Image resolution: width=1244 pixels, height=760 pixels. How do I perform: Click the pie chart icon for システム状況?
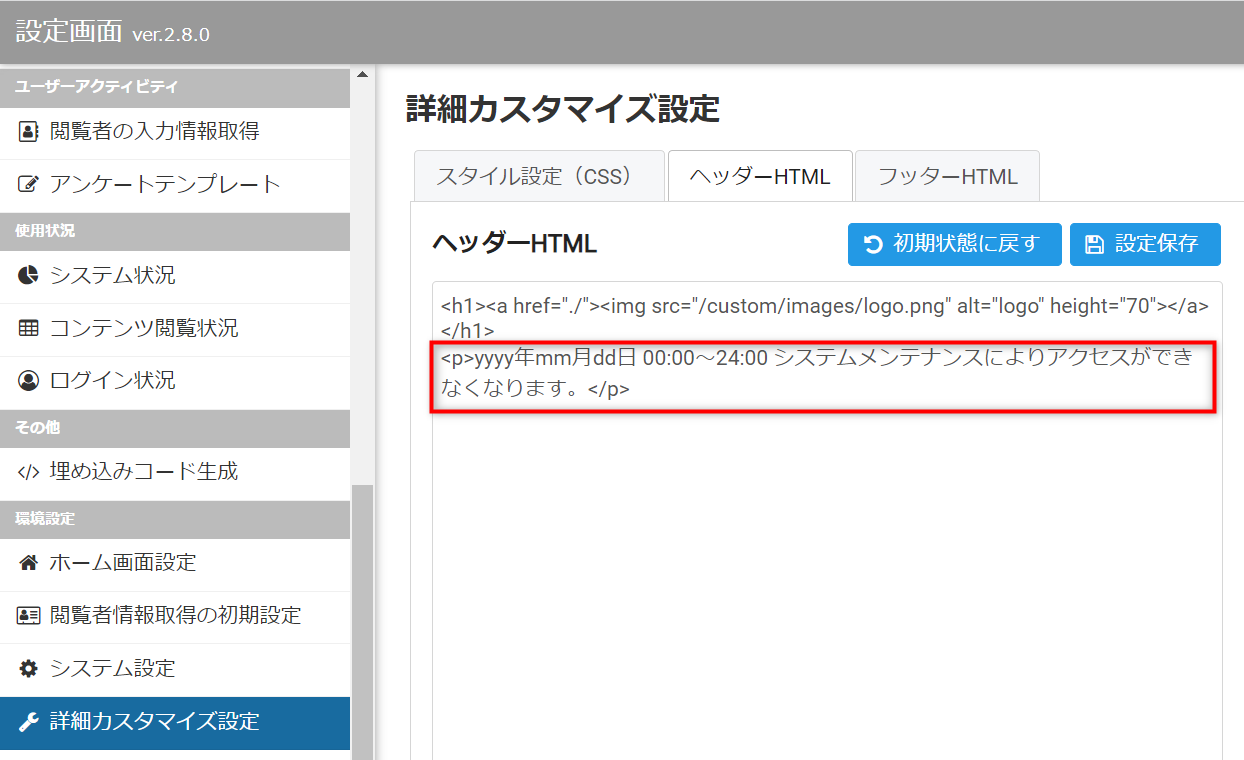29,276
